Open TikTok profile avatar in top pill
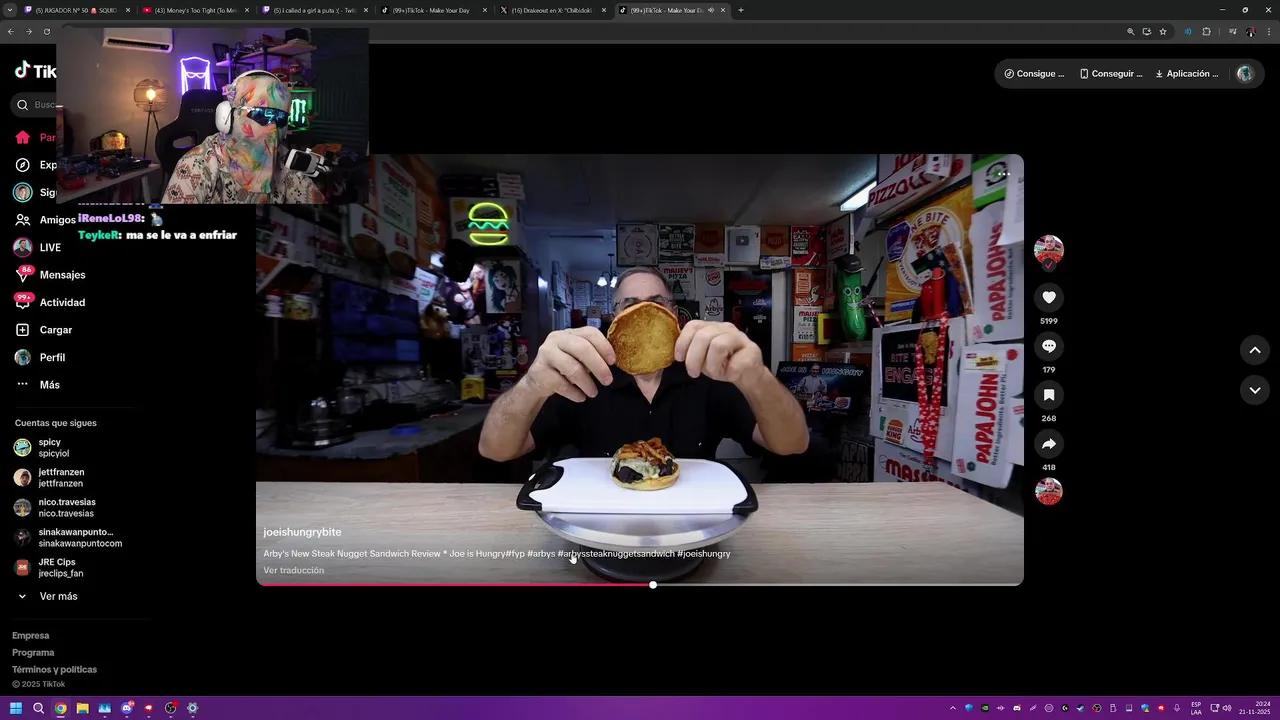This screenshot has height=720, width=1280. (x=1244, y=74)
